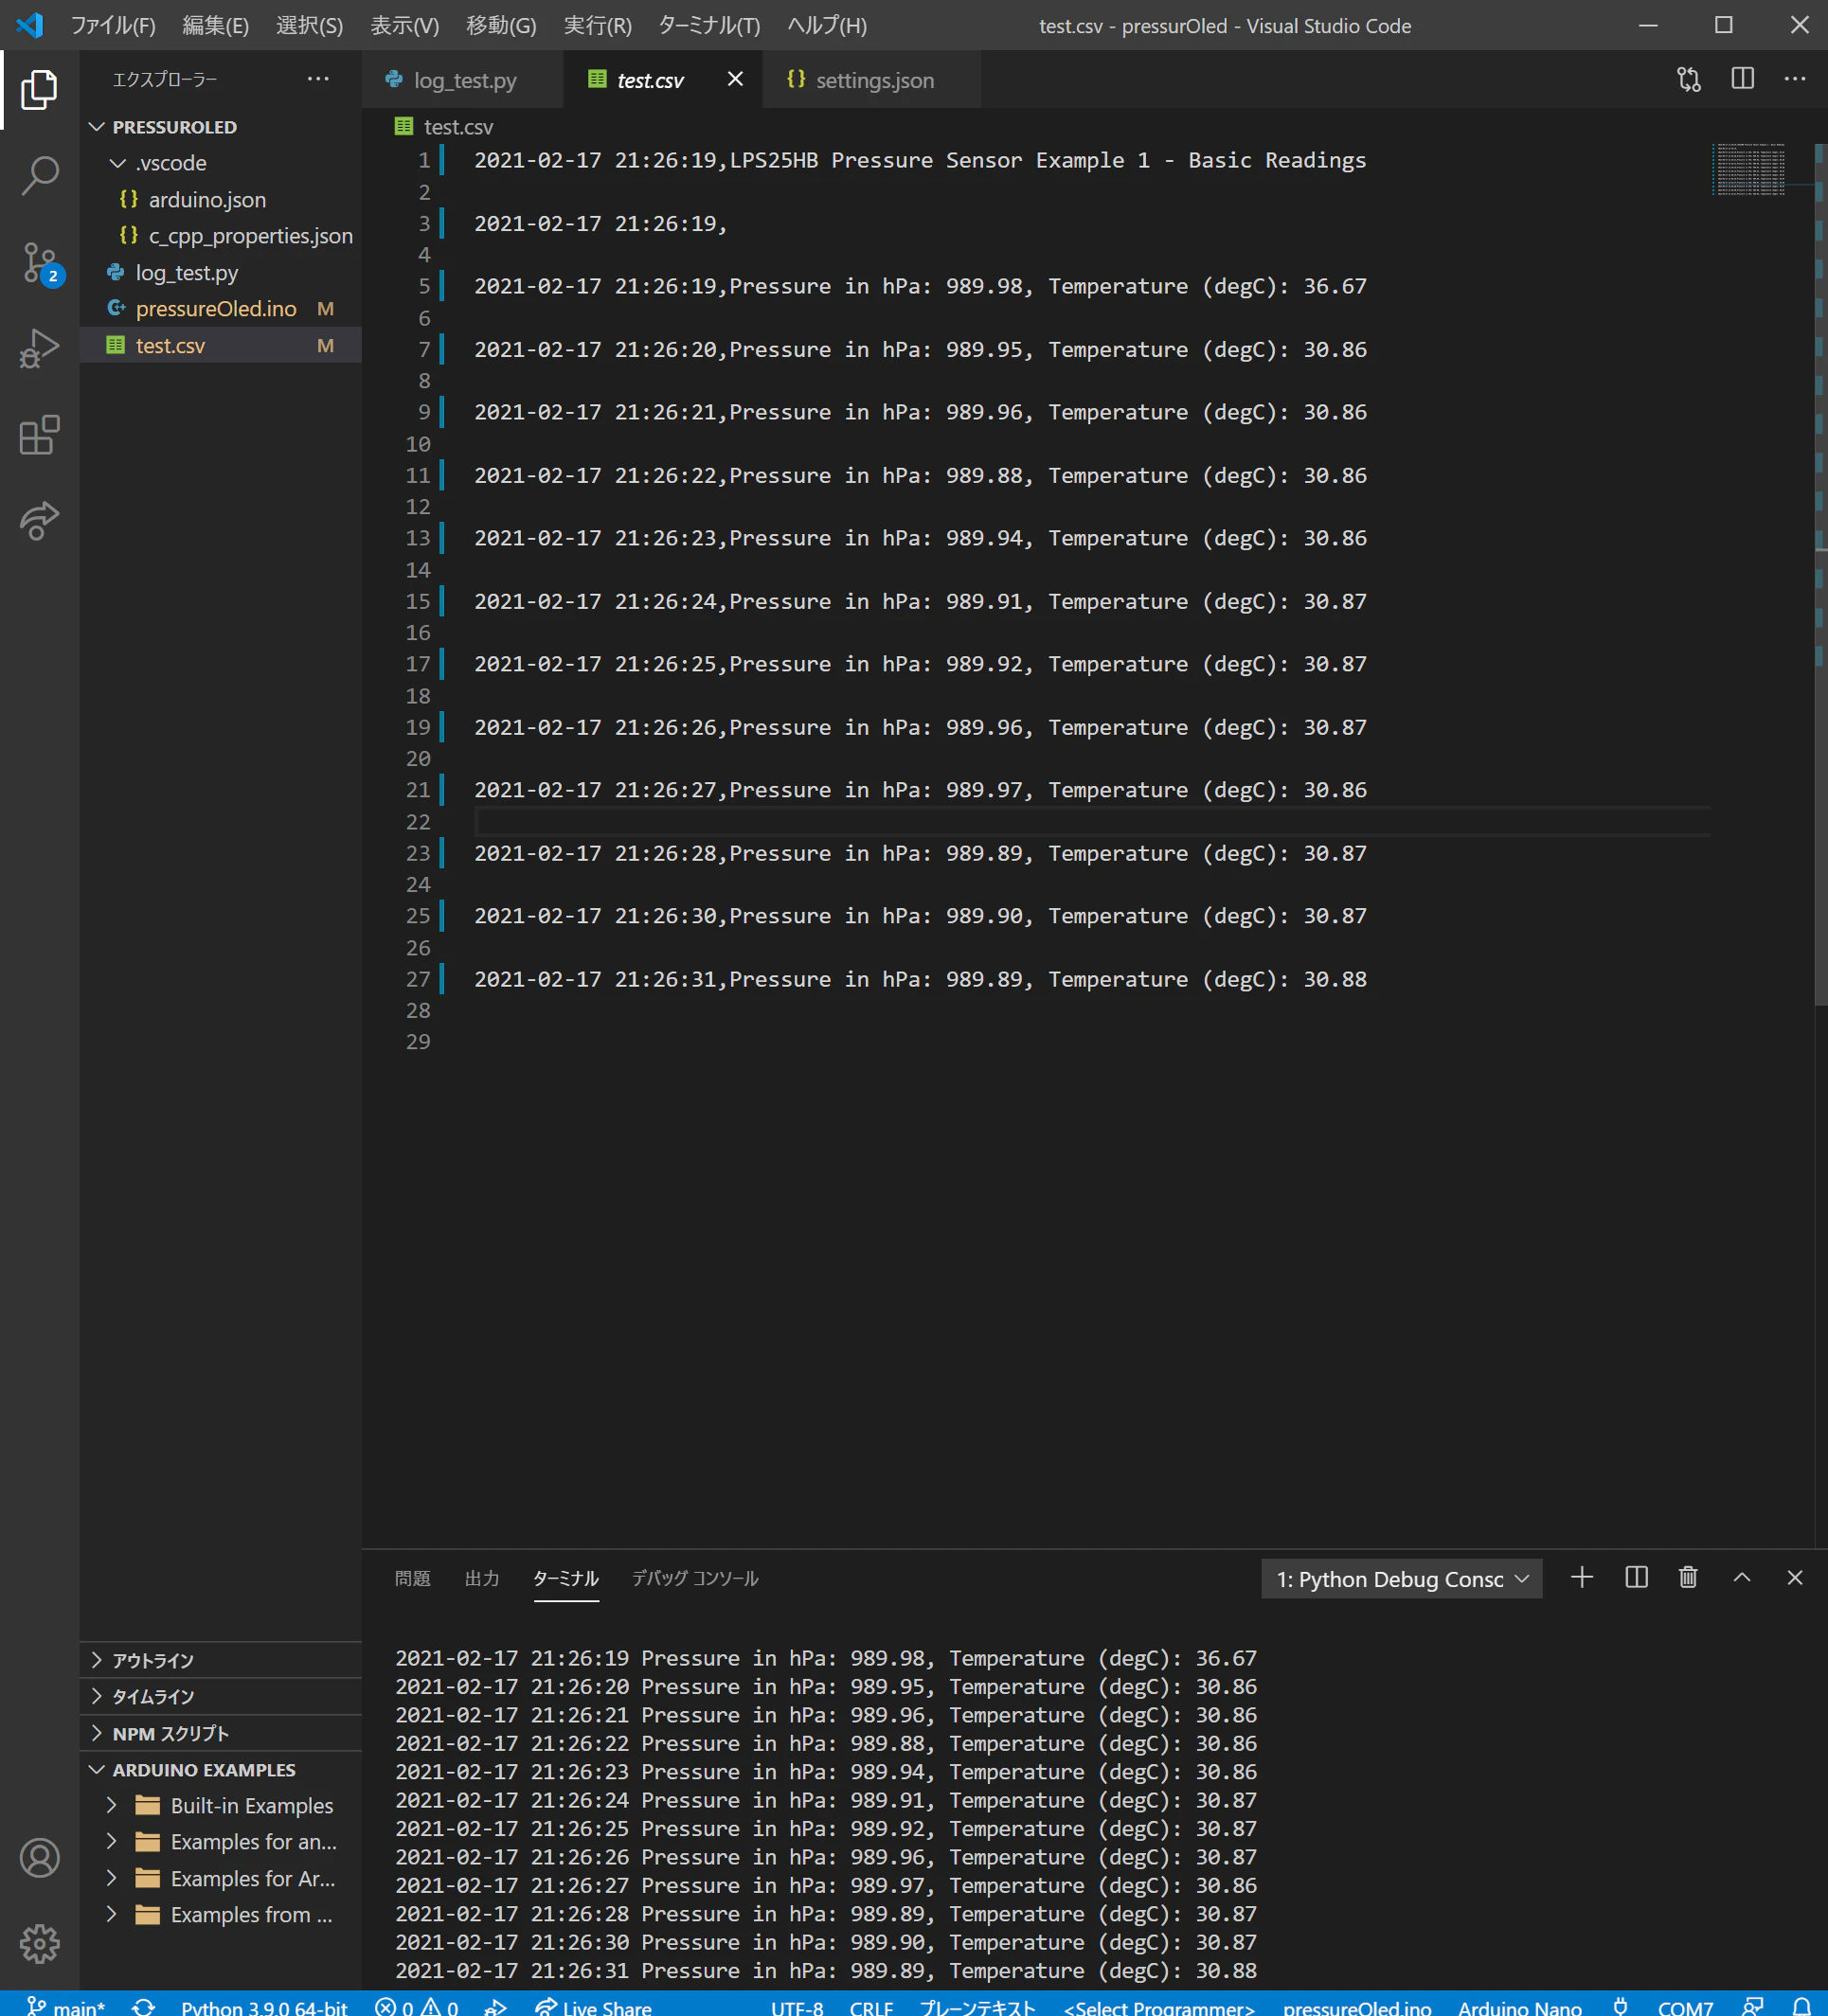Open the Extensions view icon
This screenshot has width=1828, height=2016.
pyautogui.click(x=39, y=435)
